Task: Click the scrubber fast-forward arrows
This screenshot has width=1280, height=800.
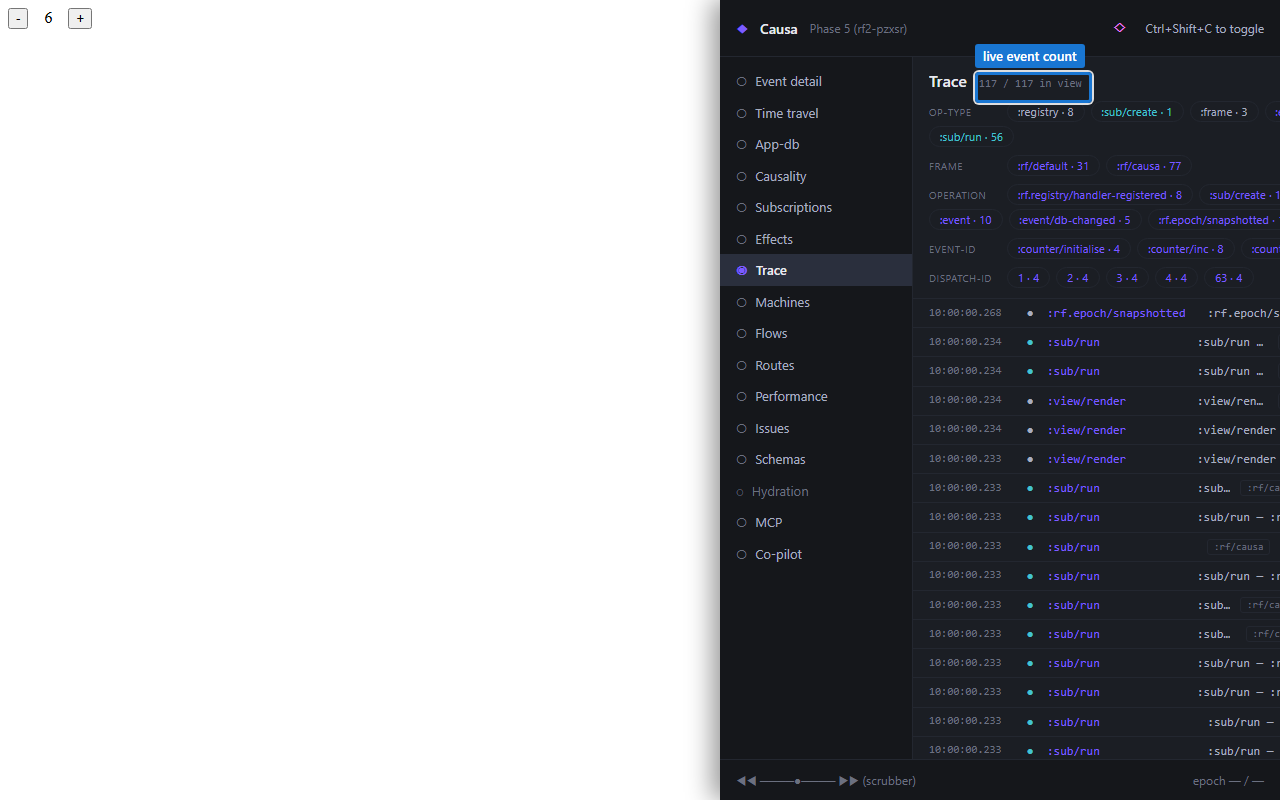Action: [848, 781]
